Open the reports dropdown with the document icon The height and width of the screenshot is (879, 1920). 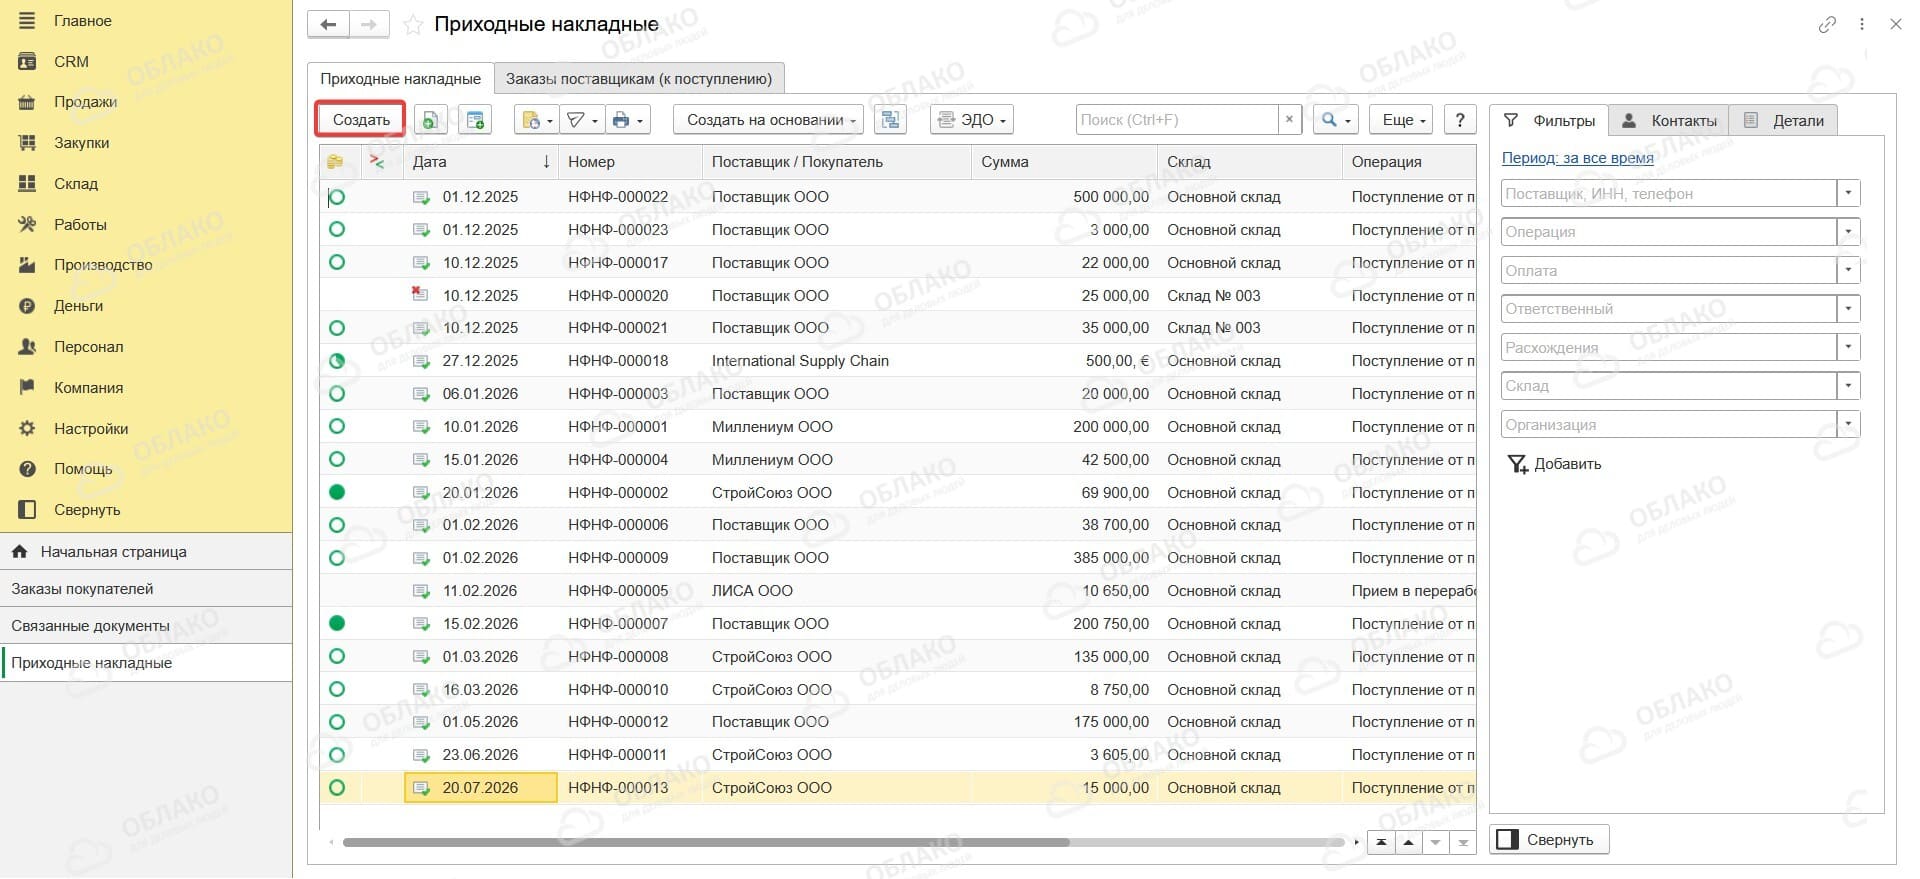(536, 120)
